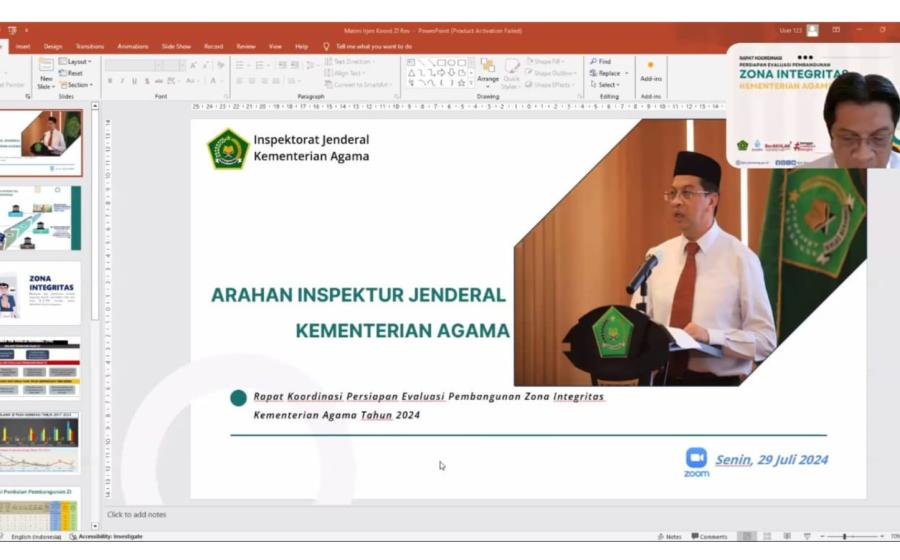This screenshot has height=560, width=900.
Task: Start Slide Show from status bar icon
Action: 807,536
